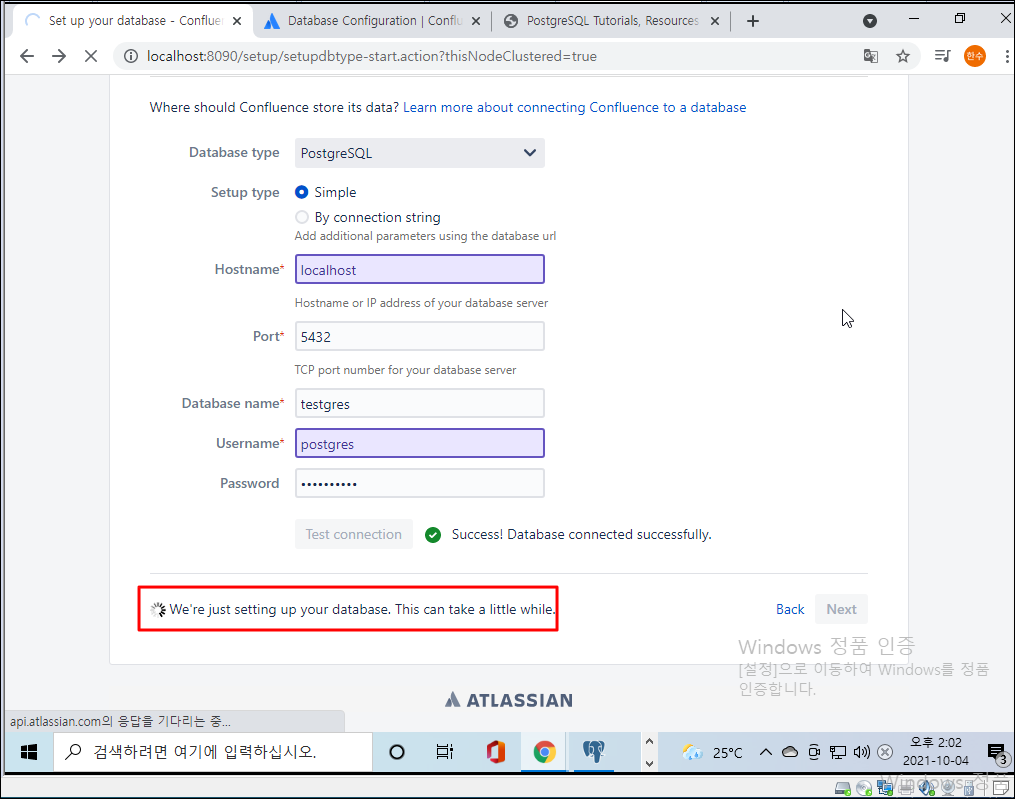Close the 'Database Configuration' tab
Viewport: 1015px width, 799px height.
click(x=476, y=21)
